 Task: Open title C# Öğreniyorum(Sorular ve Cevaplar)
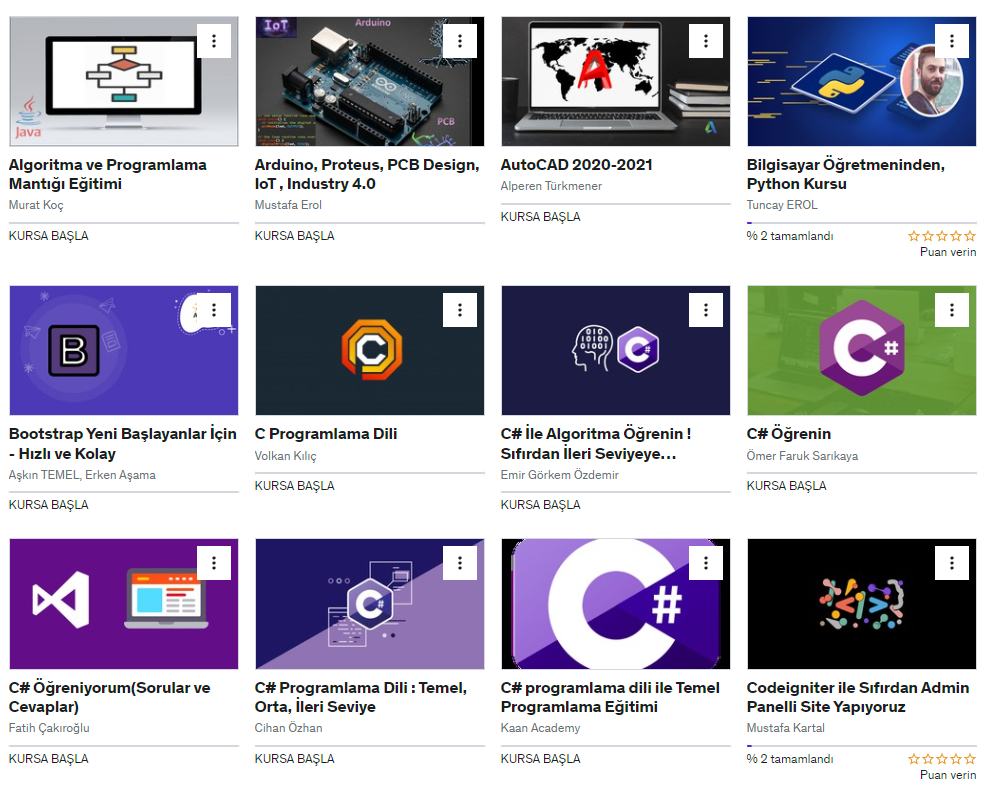tap(110, 698)
